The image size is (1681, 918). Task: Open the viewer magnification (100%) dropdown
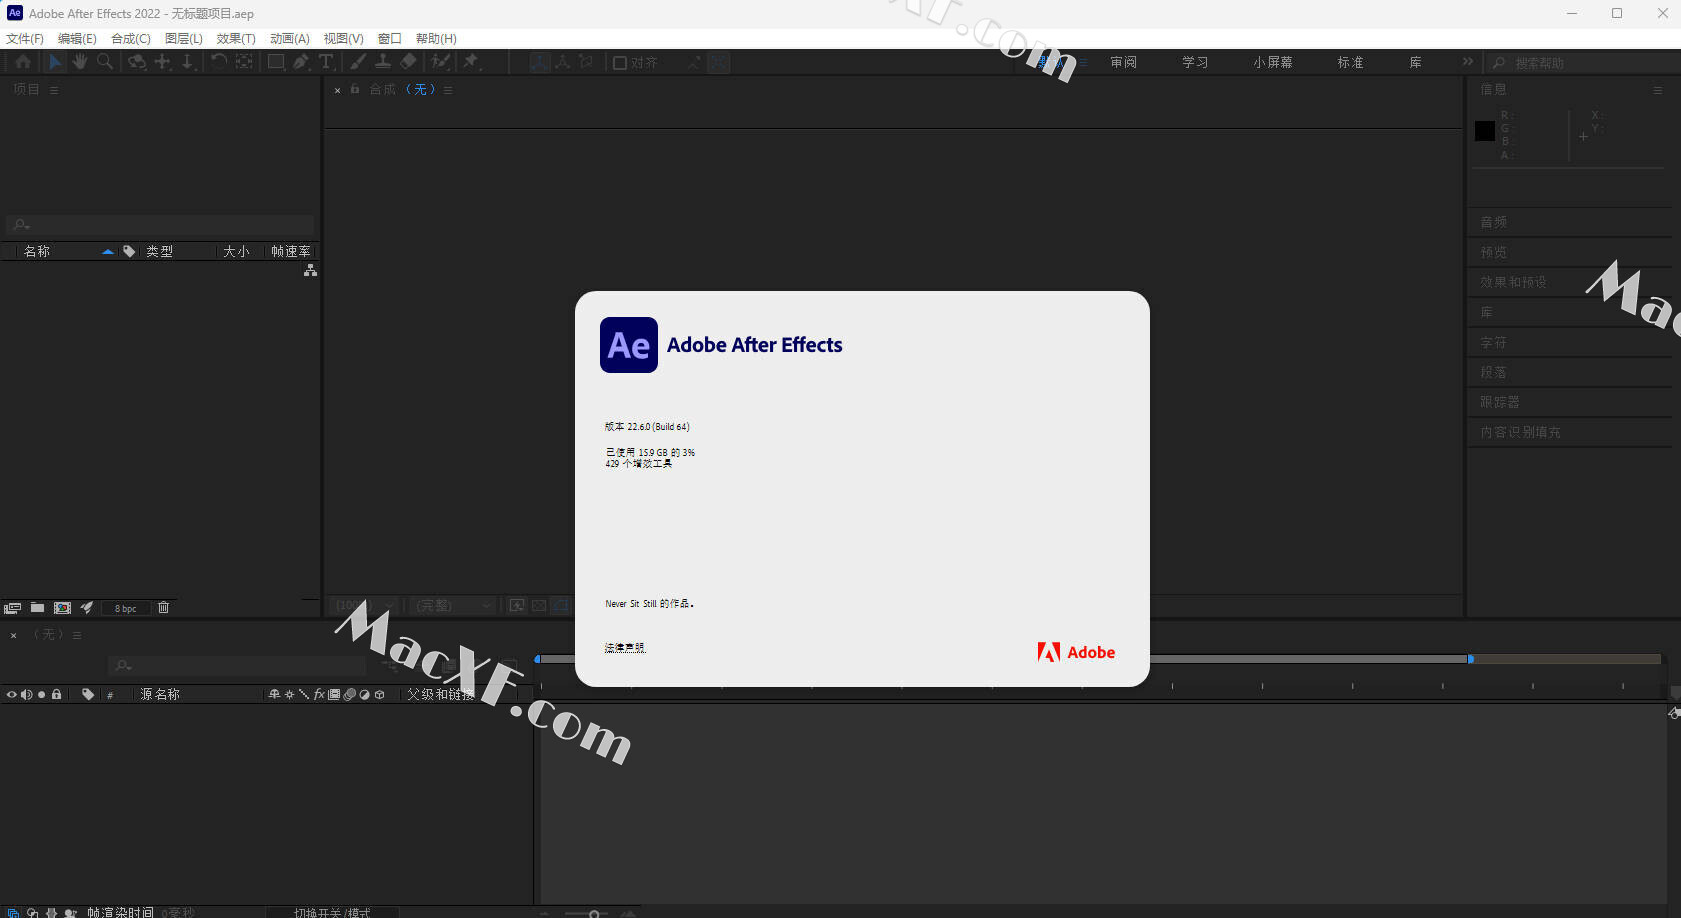[x=364, y=605]
